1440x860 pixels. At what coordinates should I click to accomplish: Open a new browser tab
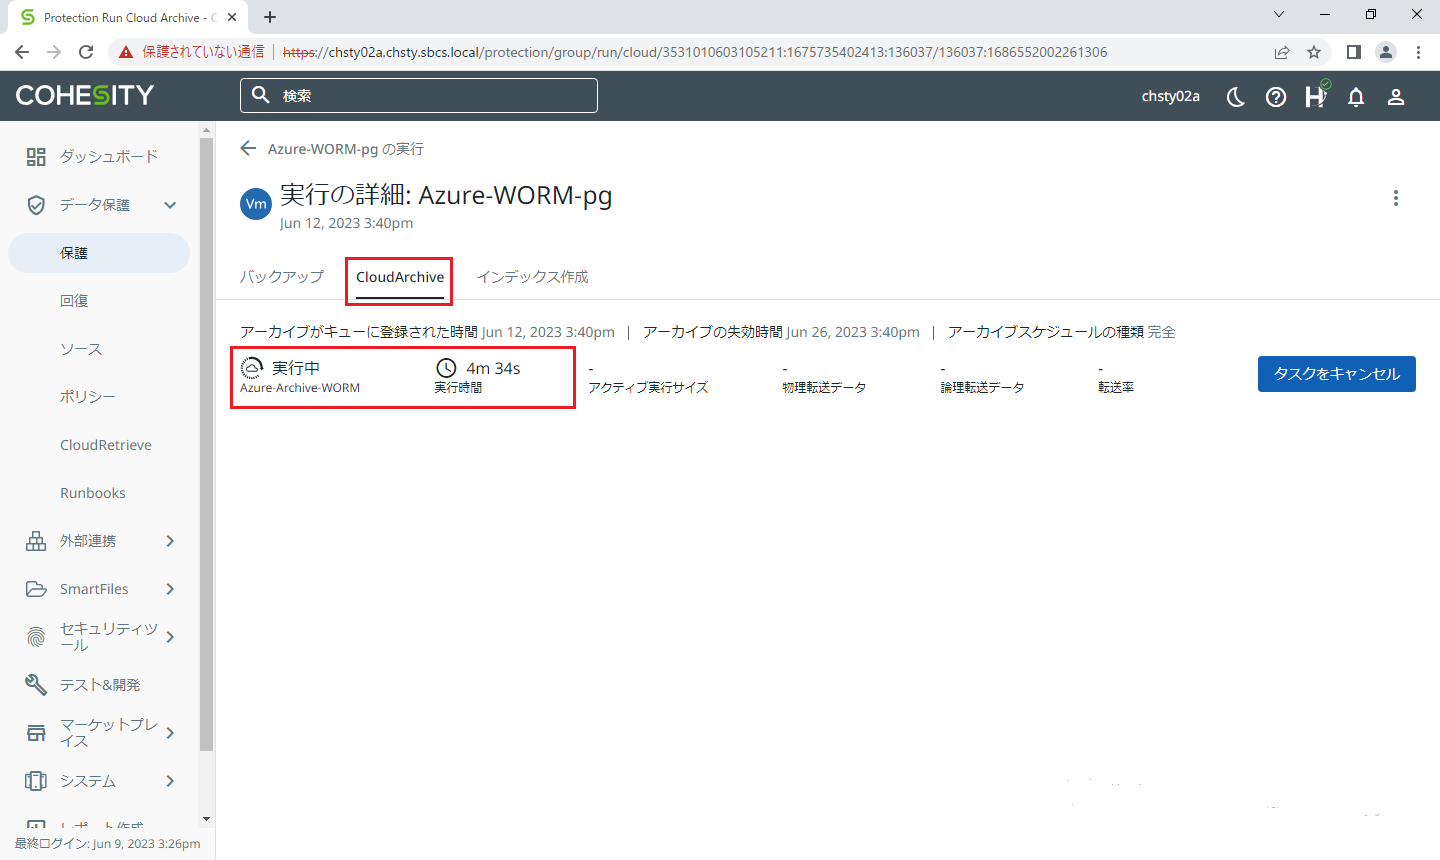point(270,17)
